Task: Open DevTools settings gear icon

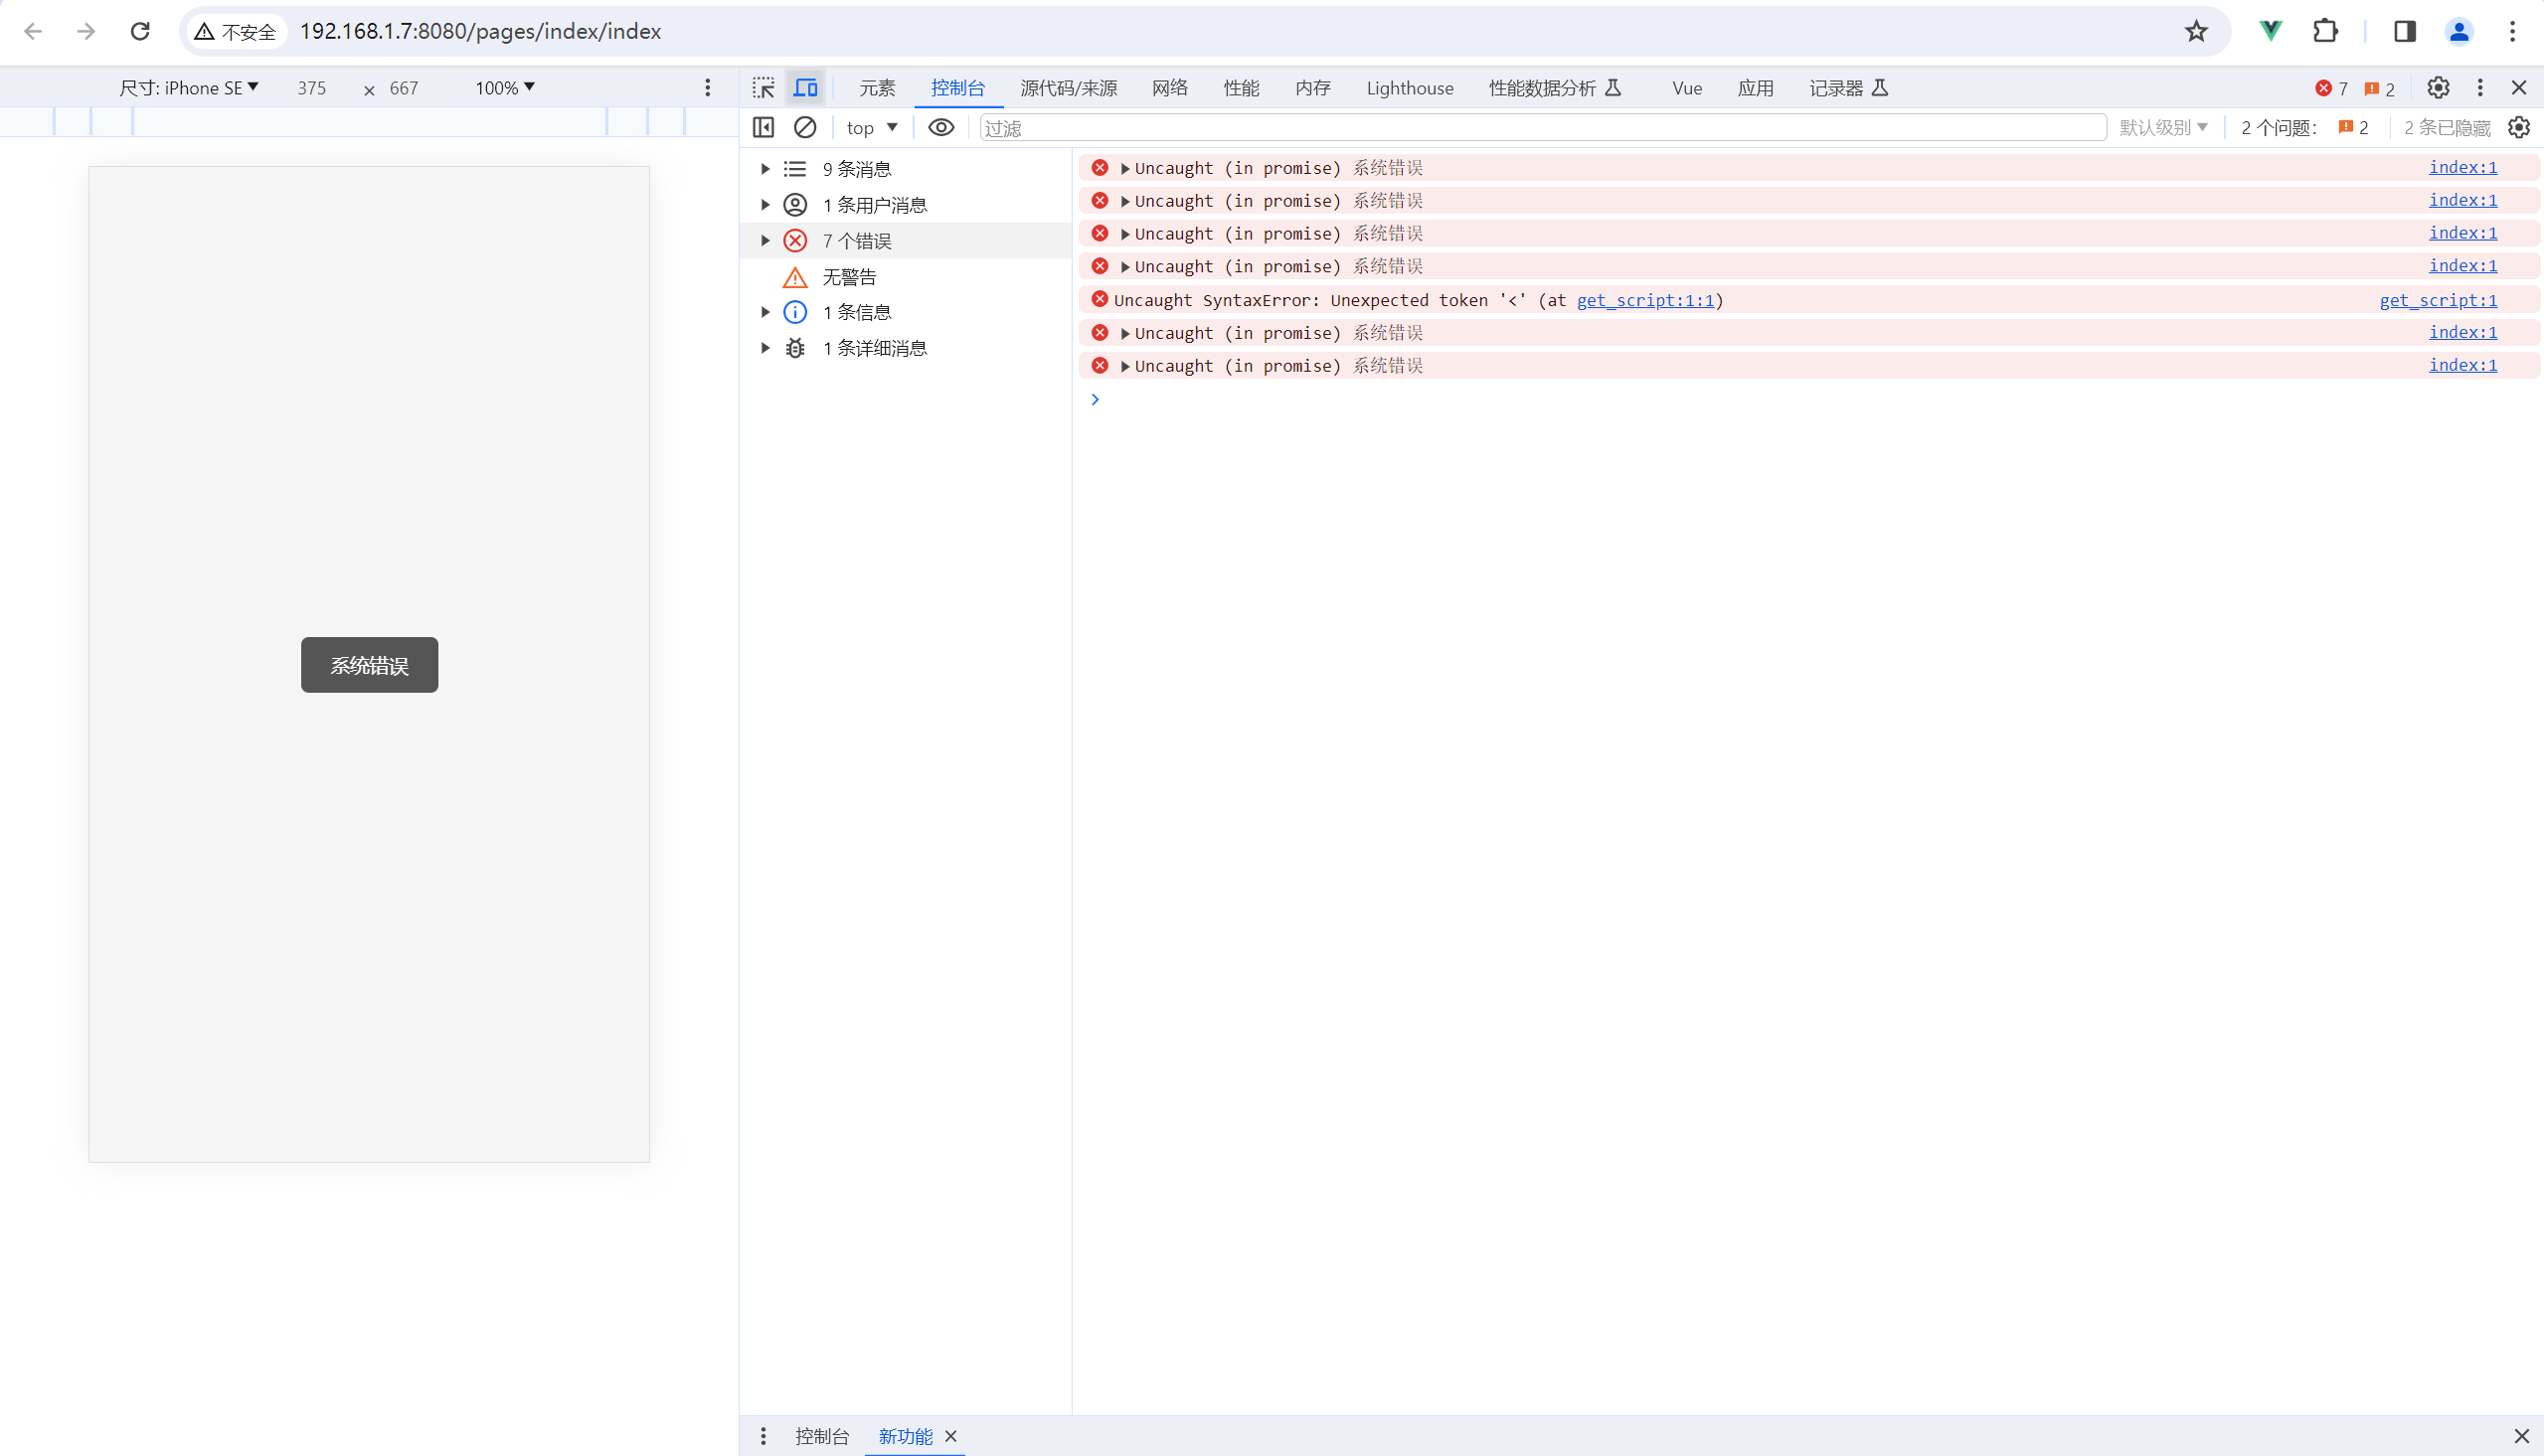Action: coord(2438,88)
